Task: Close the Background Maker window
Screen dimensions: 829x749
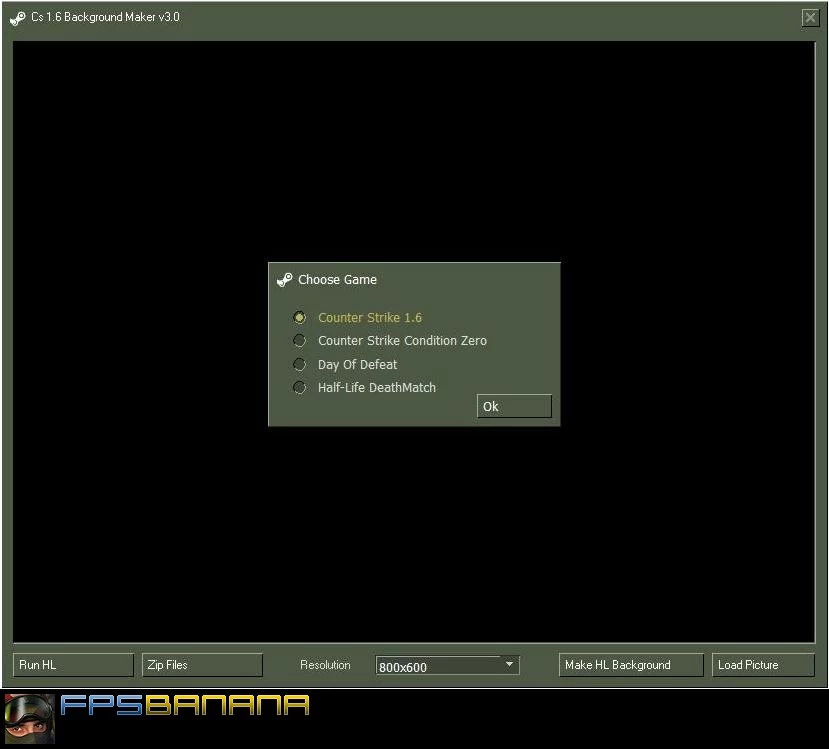Action: tap(810, 17)
